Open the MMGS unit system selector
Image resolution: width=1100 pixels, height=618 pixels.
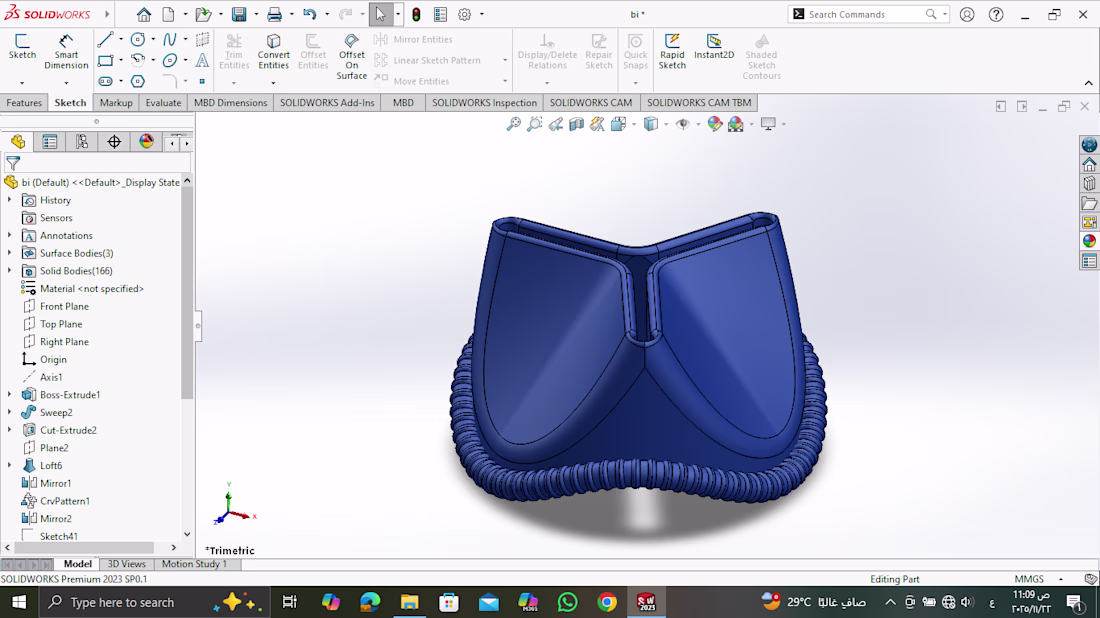tap(1038, 579)
